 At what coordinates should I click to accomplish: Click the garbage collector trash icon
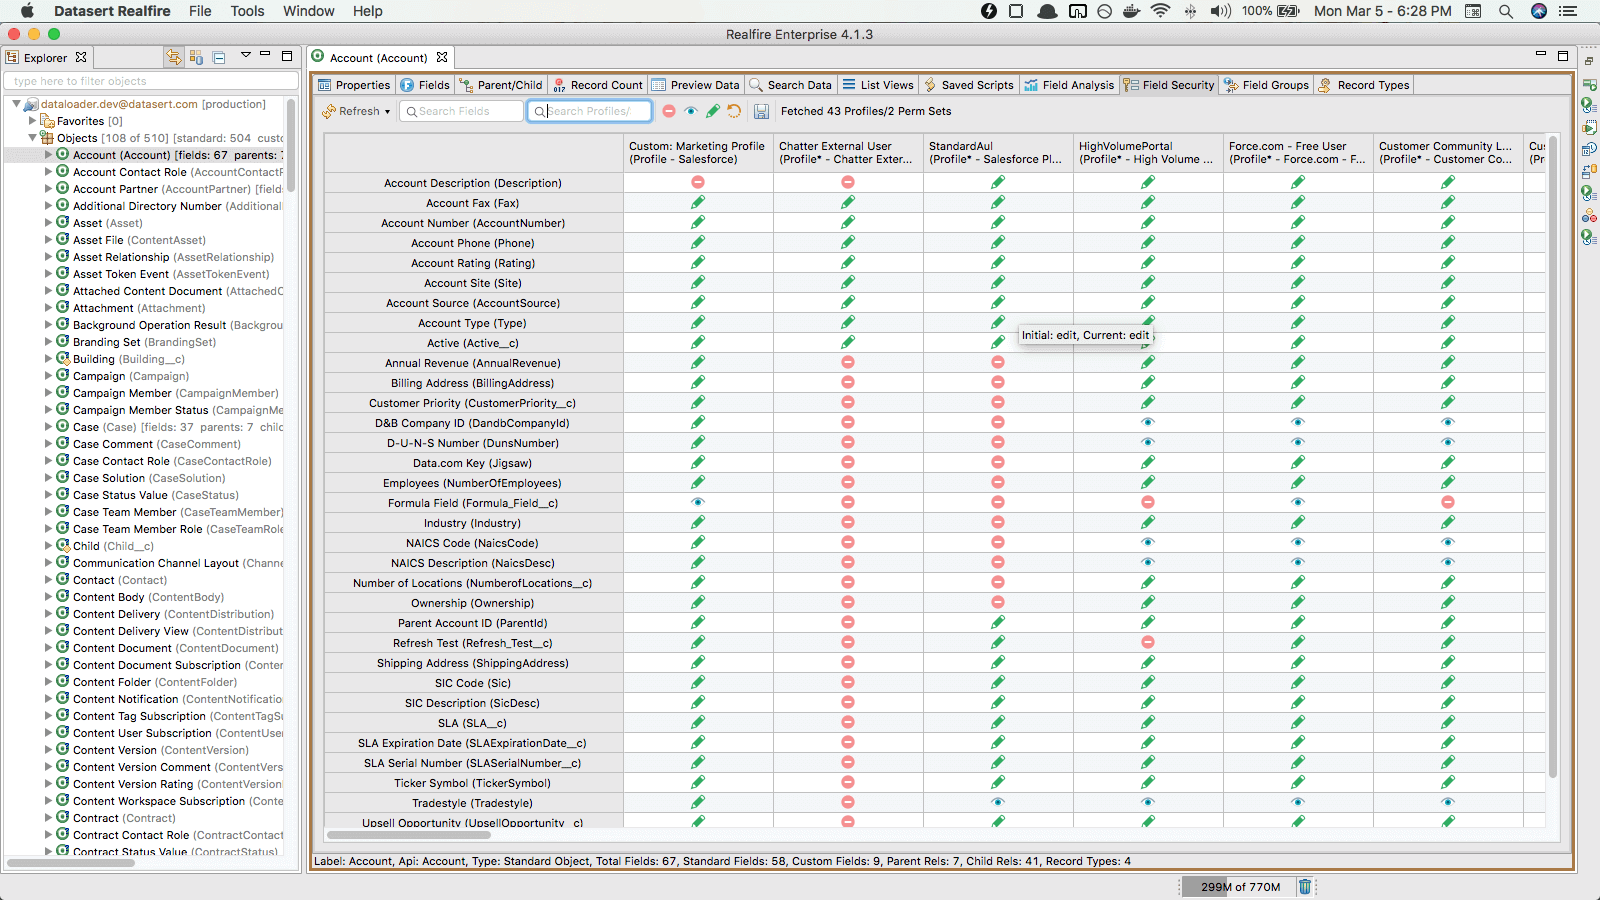click(1305, 886)
